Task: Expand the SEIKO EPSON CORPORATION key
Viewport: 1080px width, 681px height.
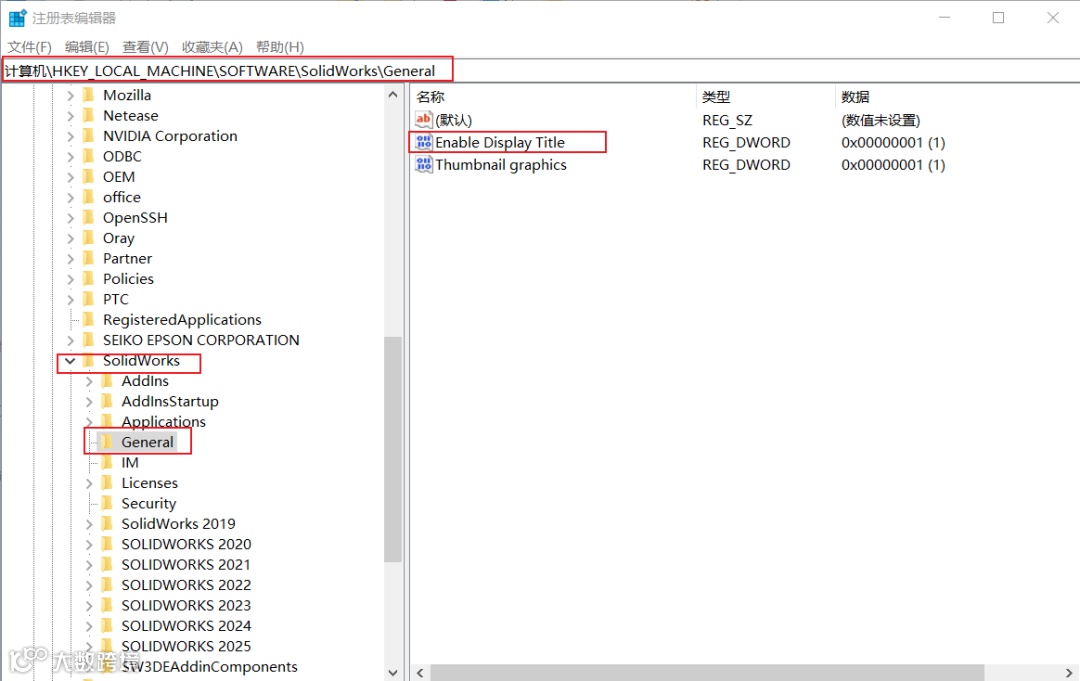Action: pos(70,340)
